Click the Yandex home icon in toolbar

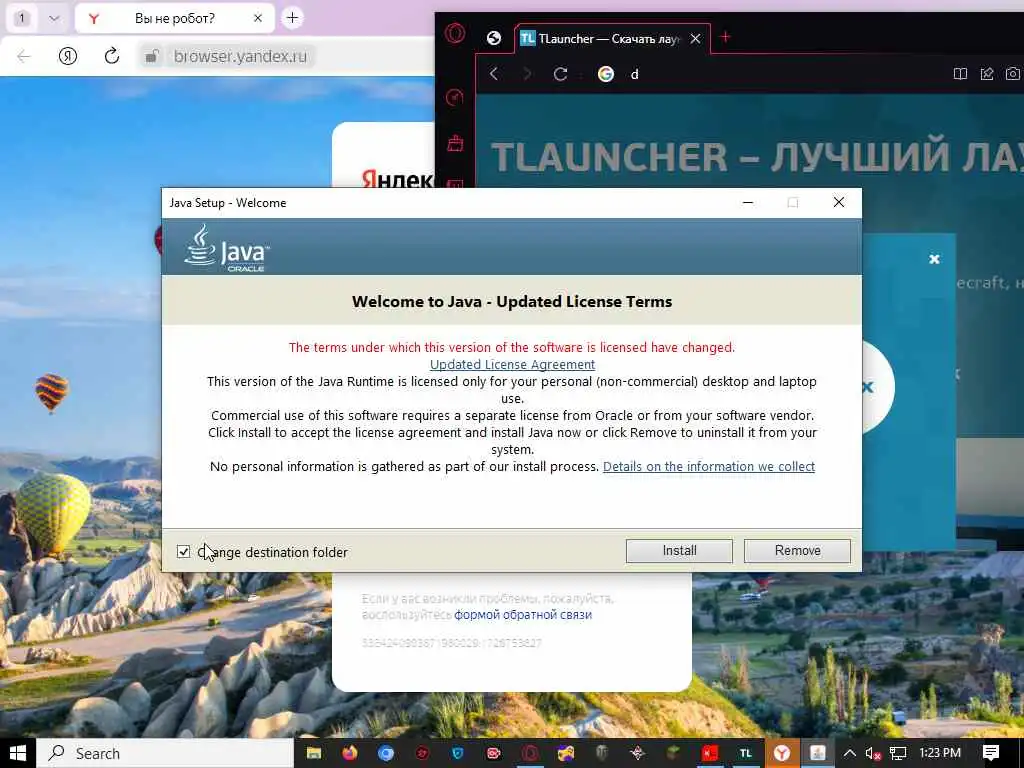(x=68, y=56)
